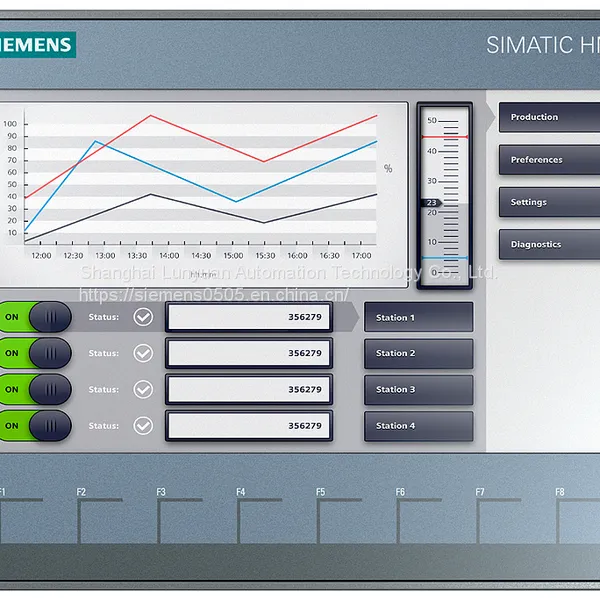Select the Station 4 value field 356279

(249, 426)
